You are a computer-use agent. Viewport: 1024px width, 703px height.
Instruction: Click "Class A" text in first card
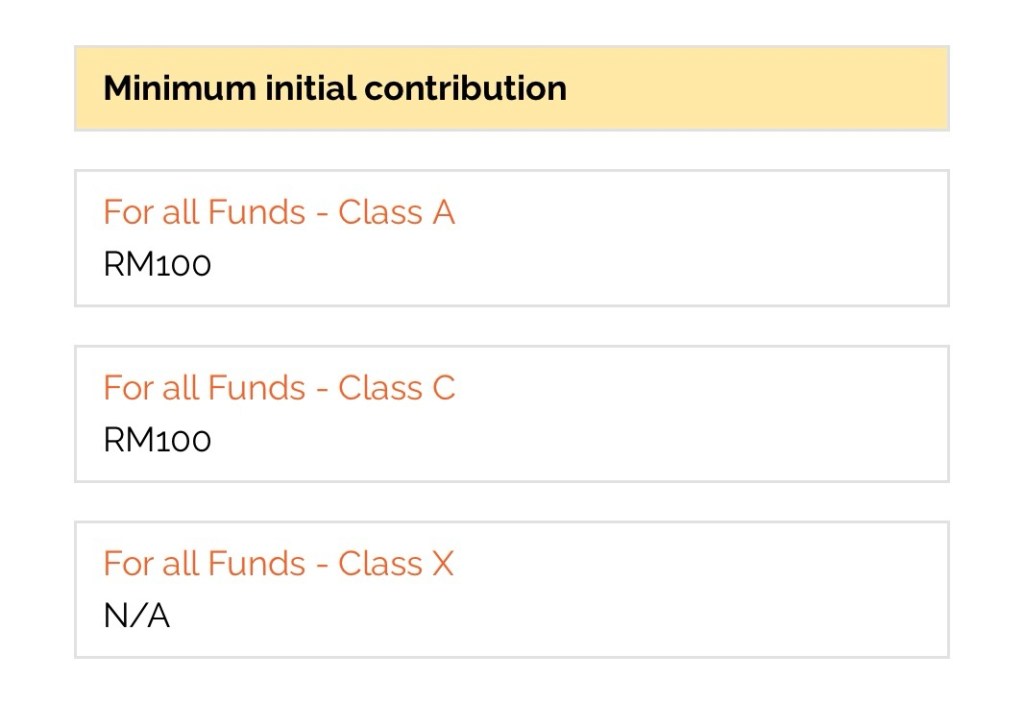point(396,212)
